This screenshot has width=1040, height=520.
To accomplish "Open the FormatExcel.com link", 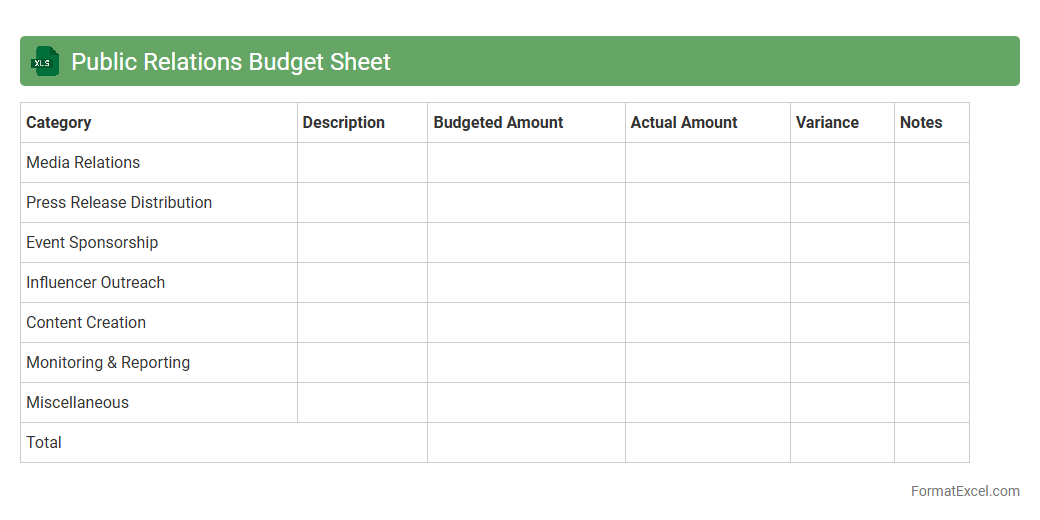I will pyautogui.click(x=964, y=491).
